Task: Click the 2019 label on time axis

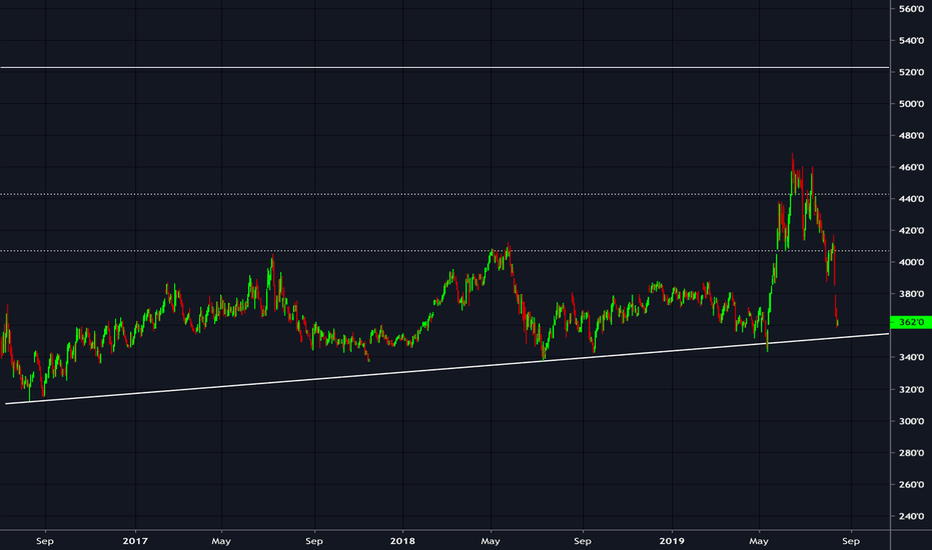Action: point(672,541)
